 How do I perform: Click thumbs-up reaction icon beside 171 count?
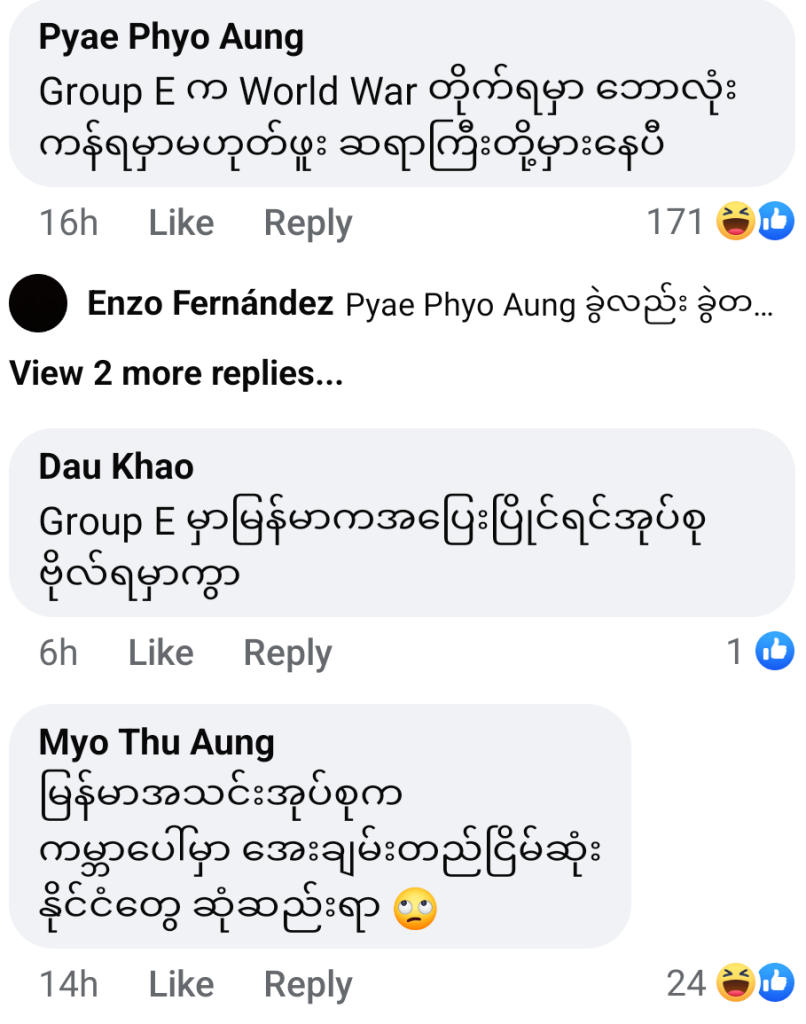775,222
